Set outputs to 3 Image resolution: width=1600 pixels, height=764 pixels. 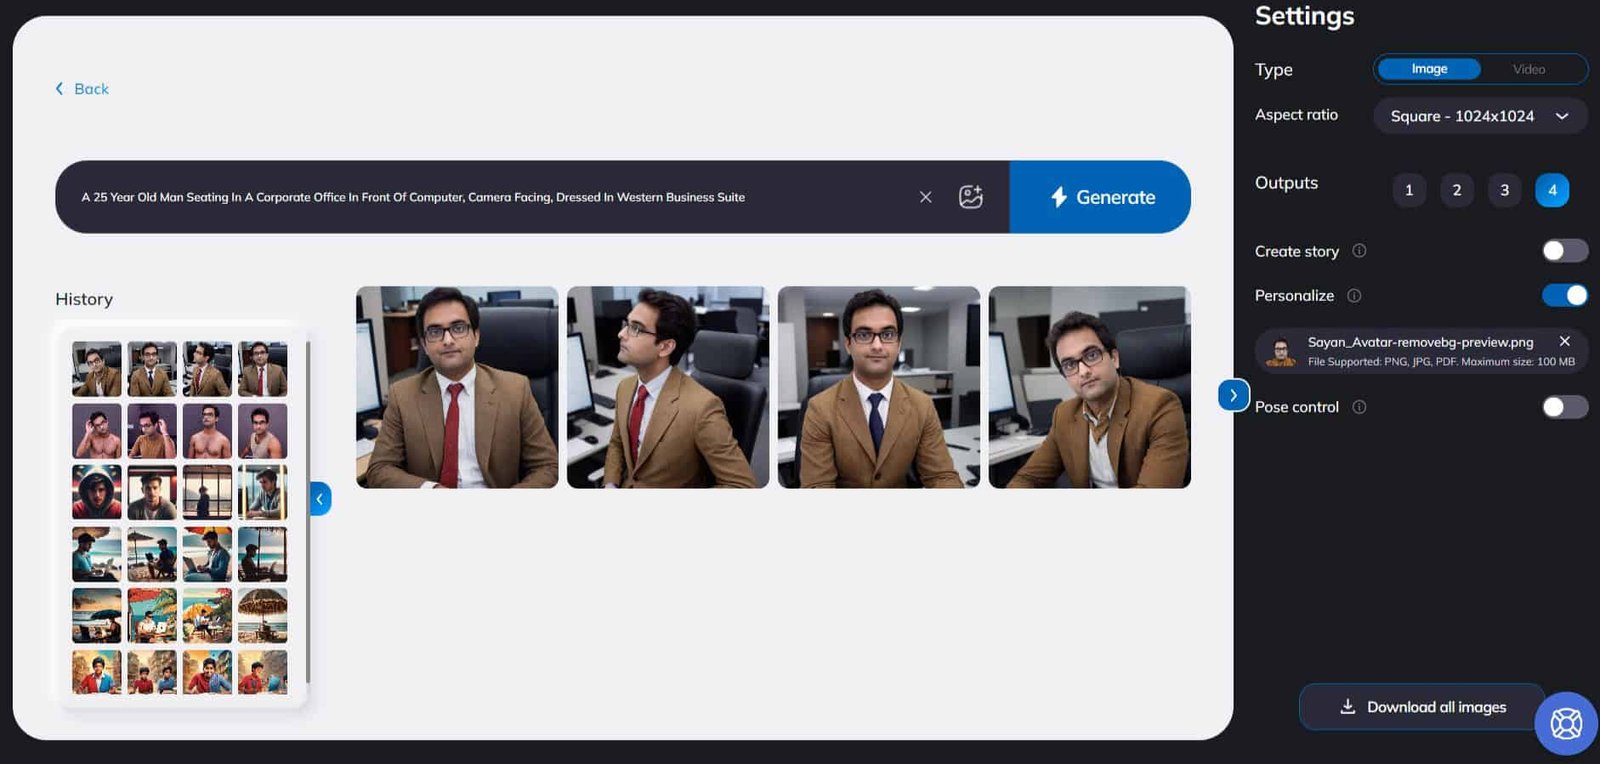tap(1505, 190)
